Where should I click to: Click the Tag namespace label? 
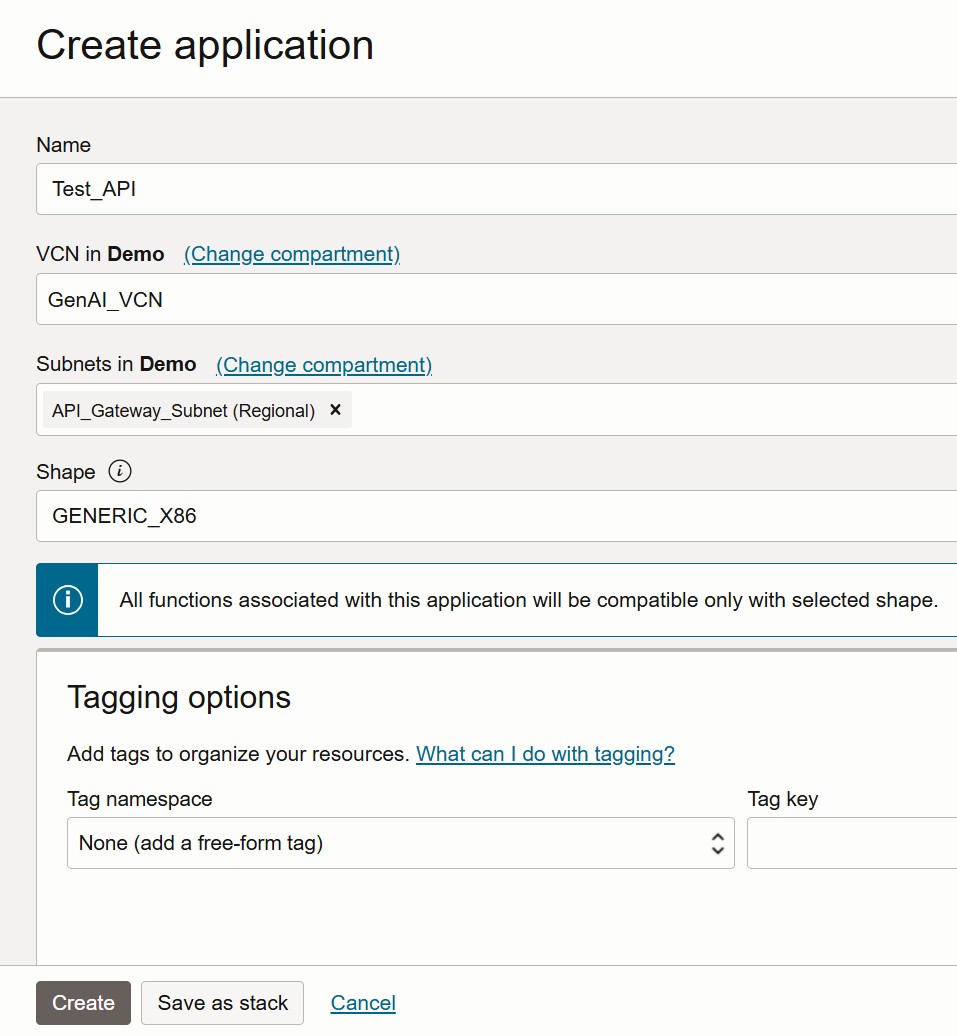(139, 799)
